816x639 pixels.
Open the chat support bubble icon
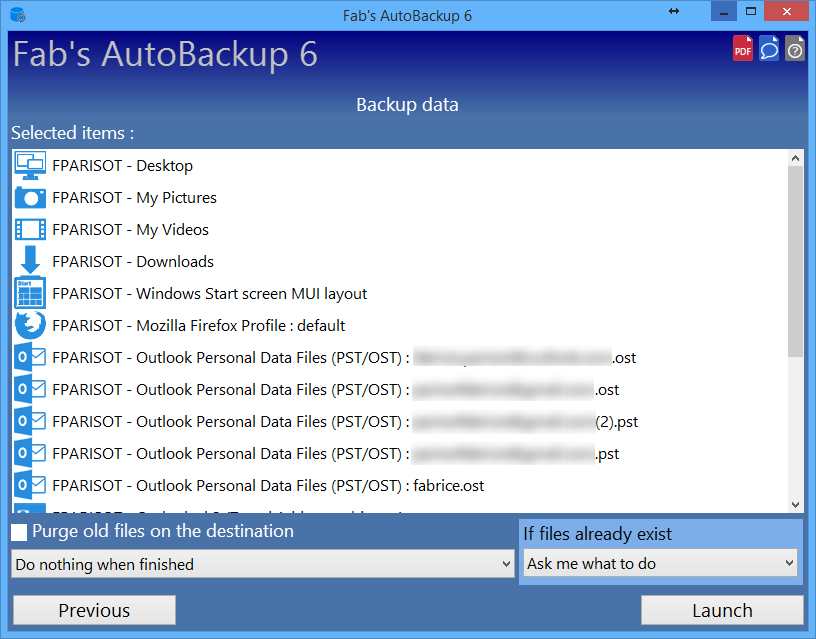click(769, 48)
